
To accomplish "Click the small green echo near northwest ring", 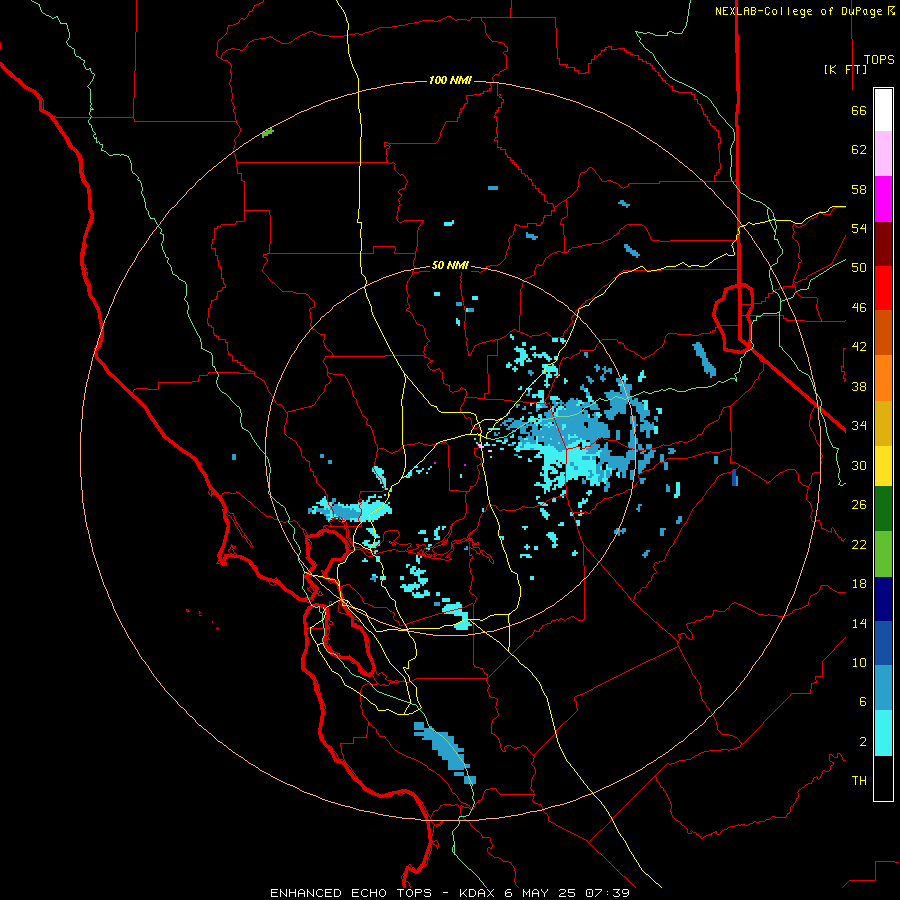I will (x=267, y=133).
